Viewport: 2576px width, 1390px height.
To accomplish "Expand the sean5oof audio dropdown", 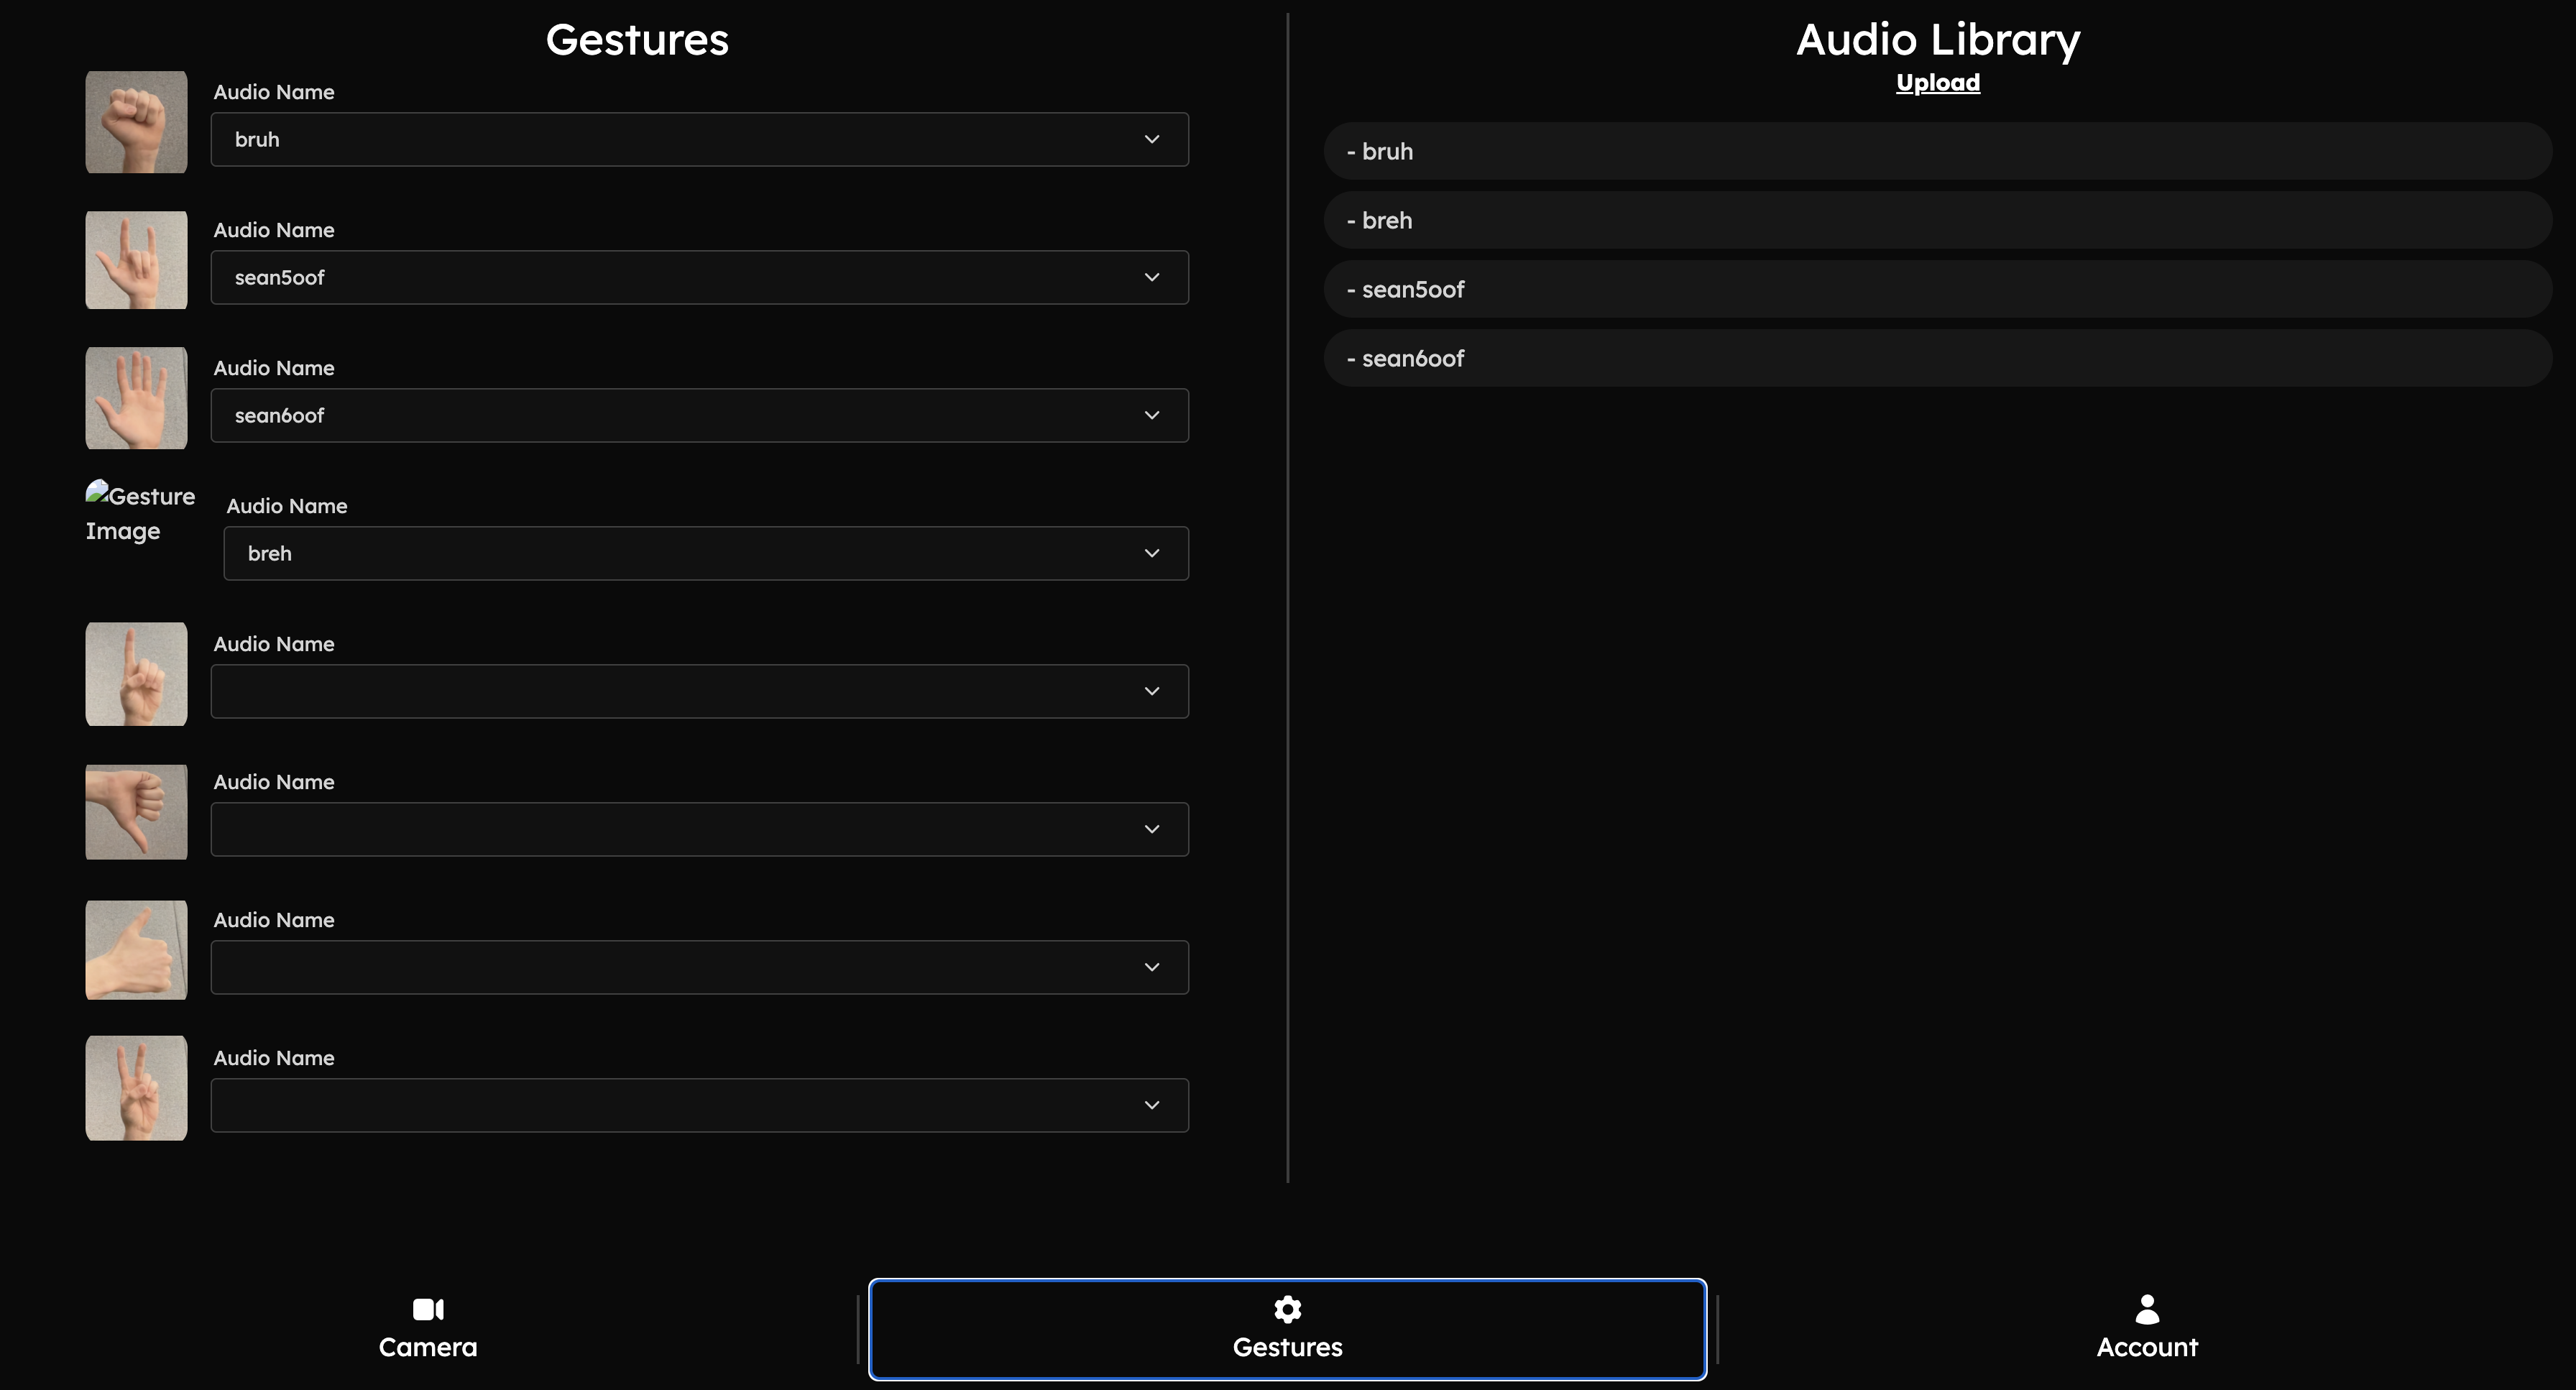I will [x=699, y=278].
